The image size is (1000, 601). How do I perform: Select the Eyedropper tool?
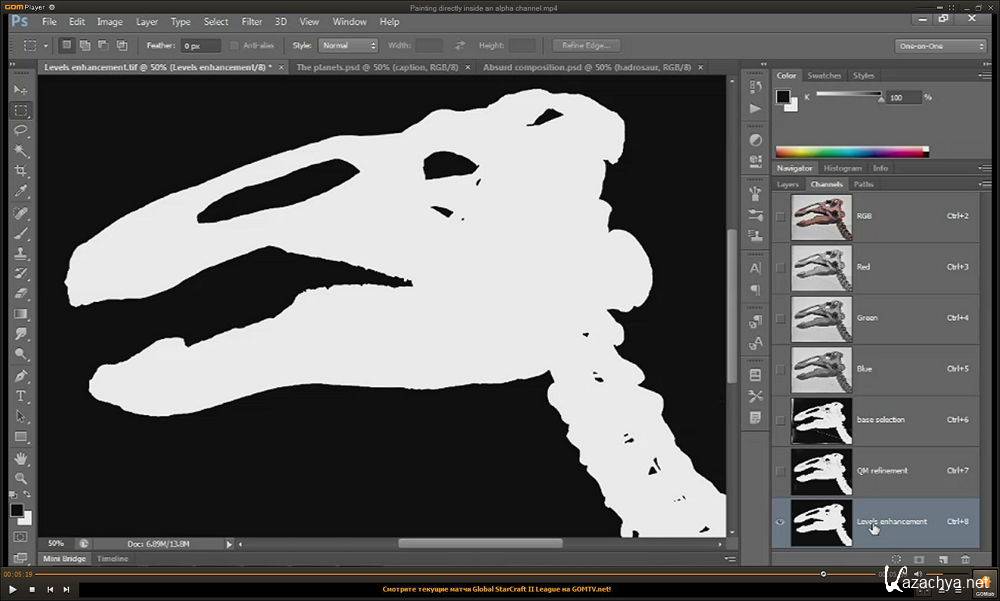[21, 192]
